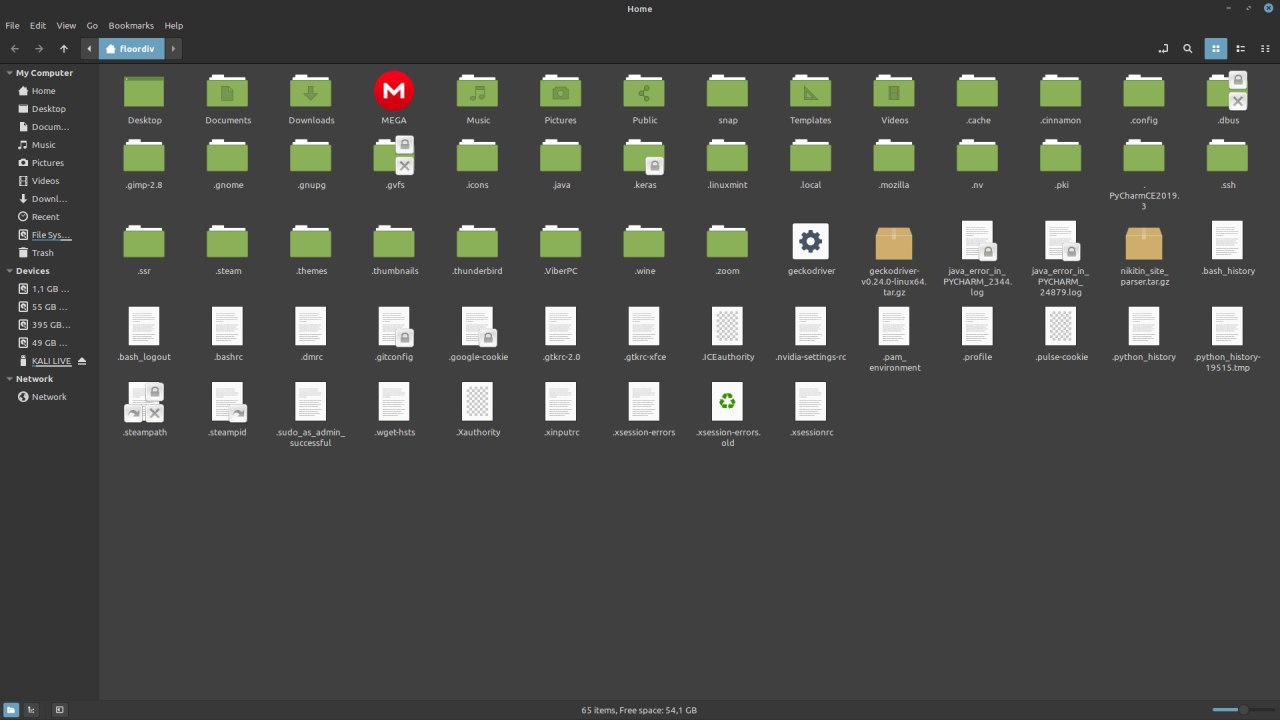Screen dimensions: 1280x720
Task: Open the Bookmarks menu
Action: click(x=132, y=25)
